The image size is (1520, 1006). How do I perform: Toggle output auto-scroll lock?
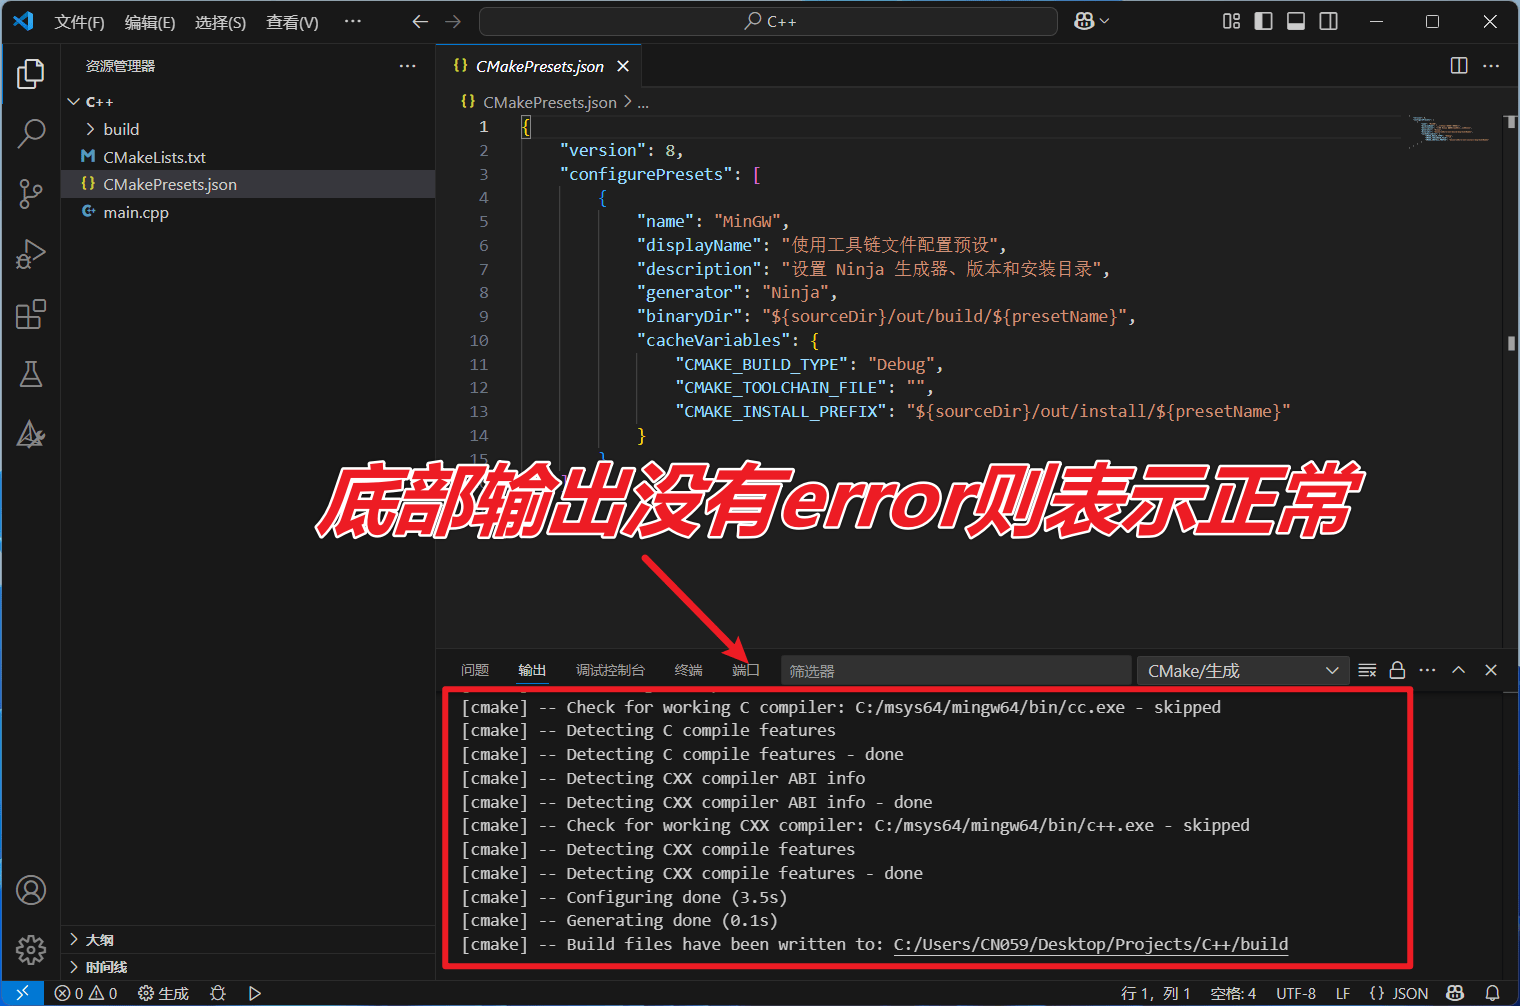1397,670
